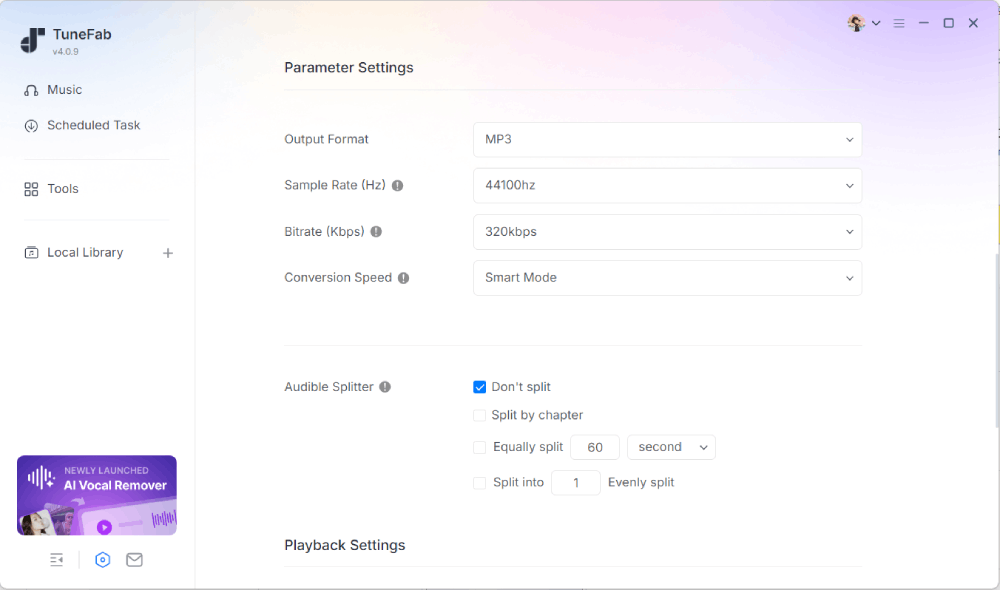1000x590 pixels.
Task: Open the Conversion Speed Smart Mode dropdown
Action: (667, 277)
